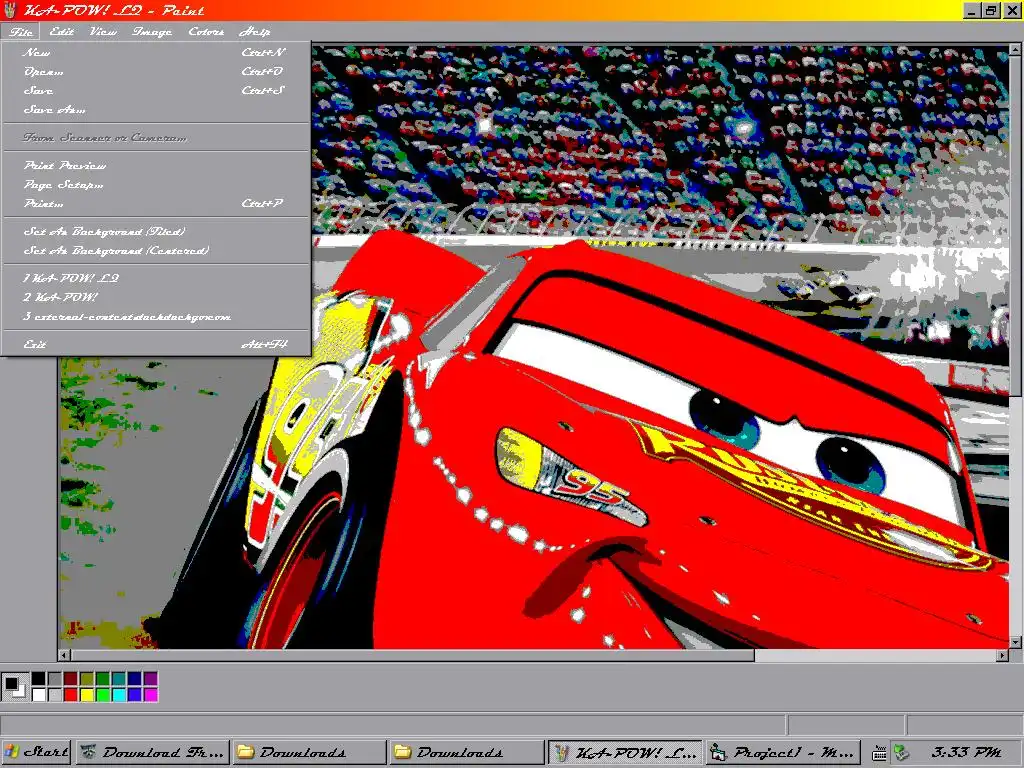Screen dimensions: 1024x768
Task: Restore down the Paint window
Action: pyautogui.click(x=991, y=10)
